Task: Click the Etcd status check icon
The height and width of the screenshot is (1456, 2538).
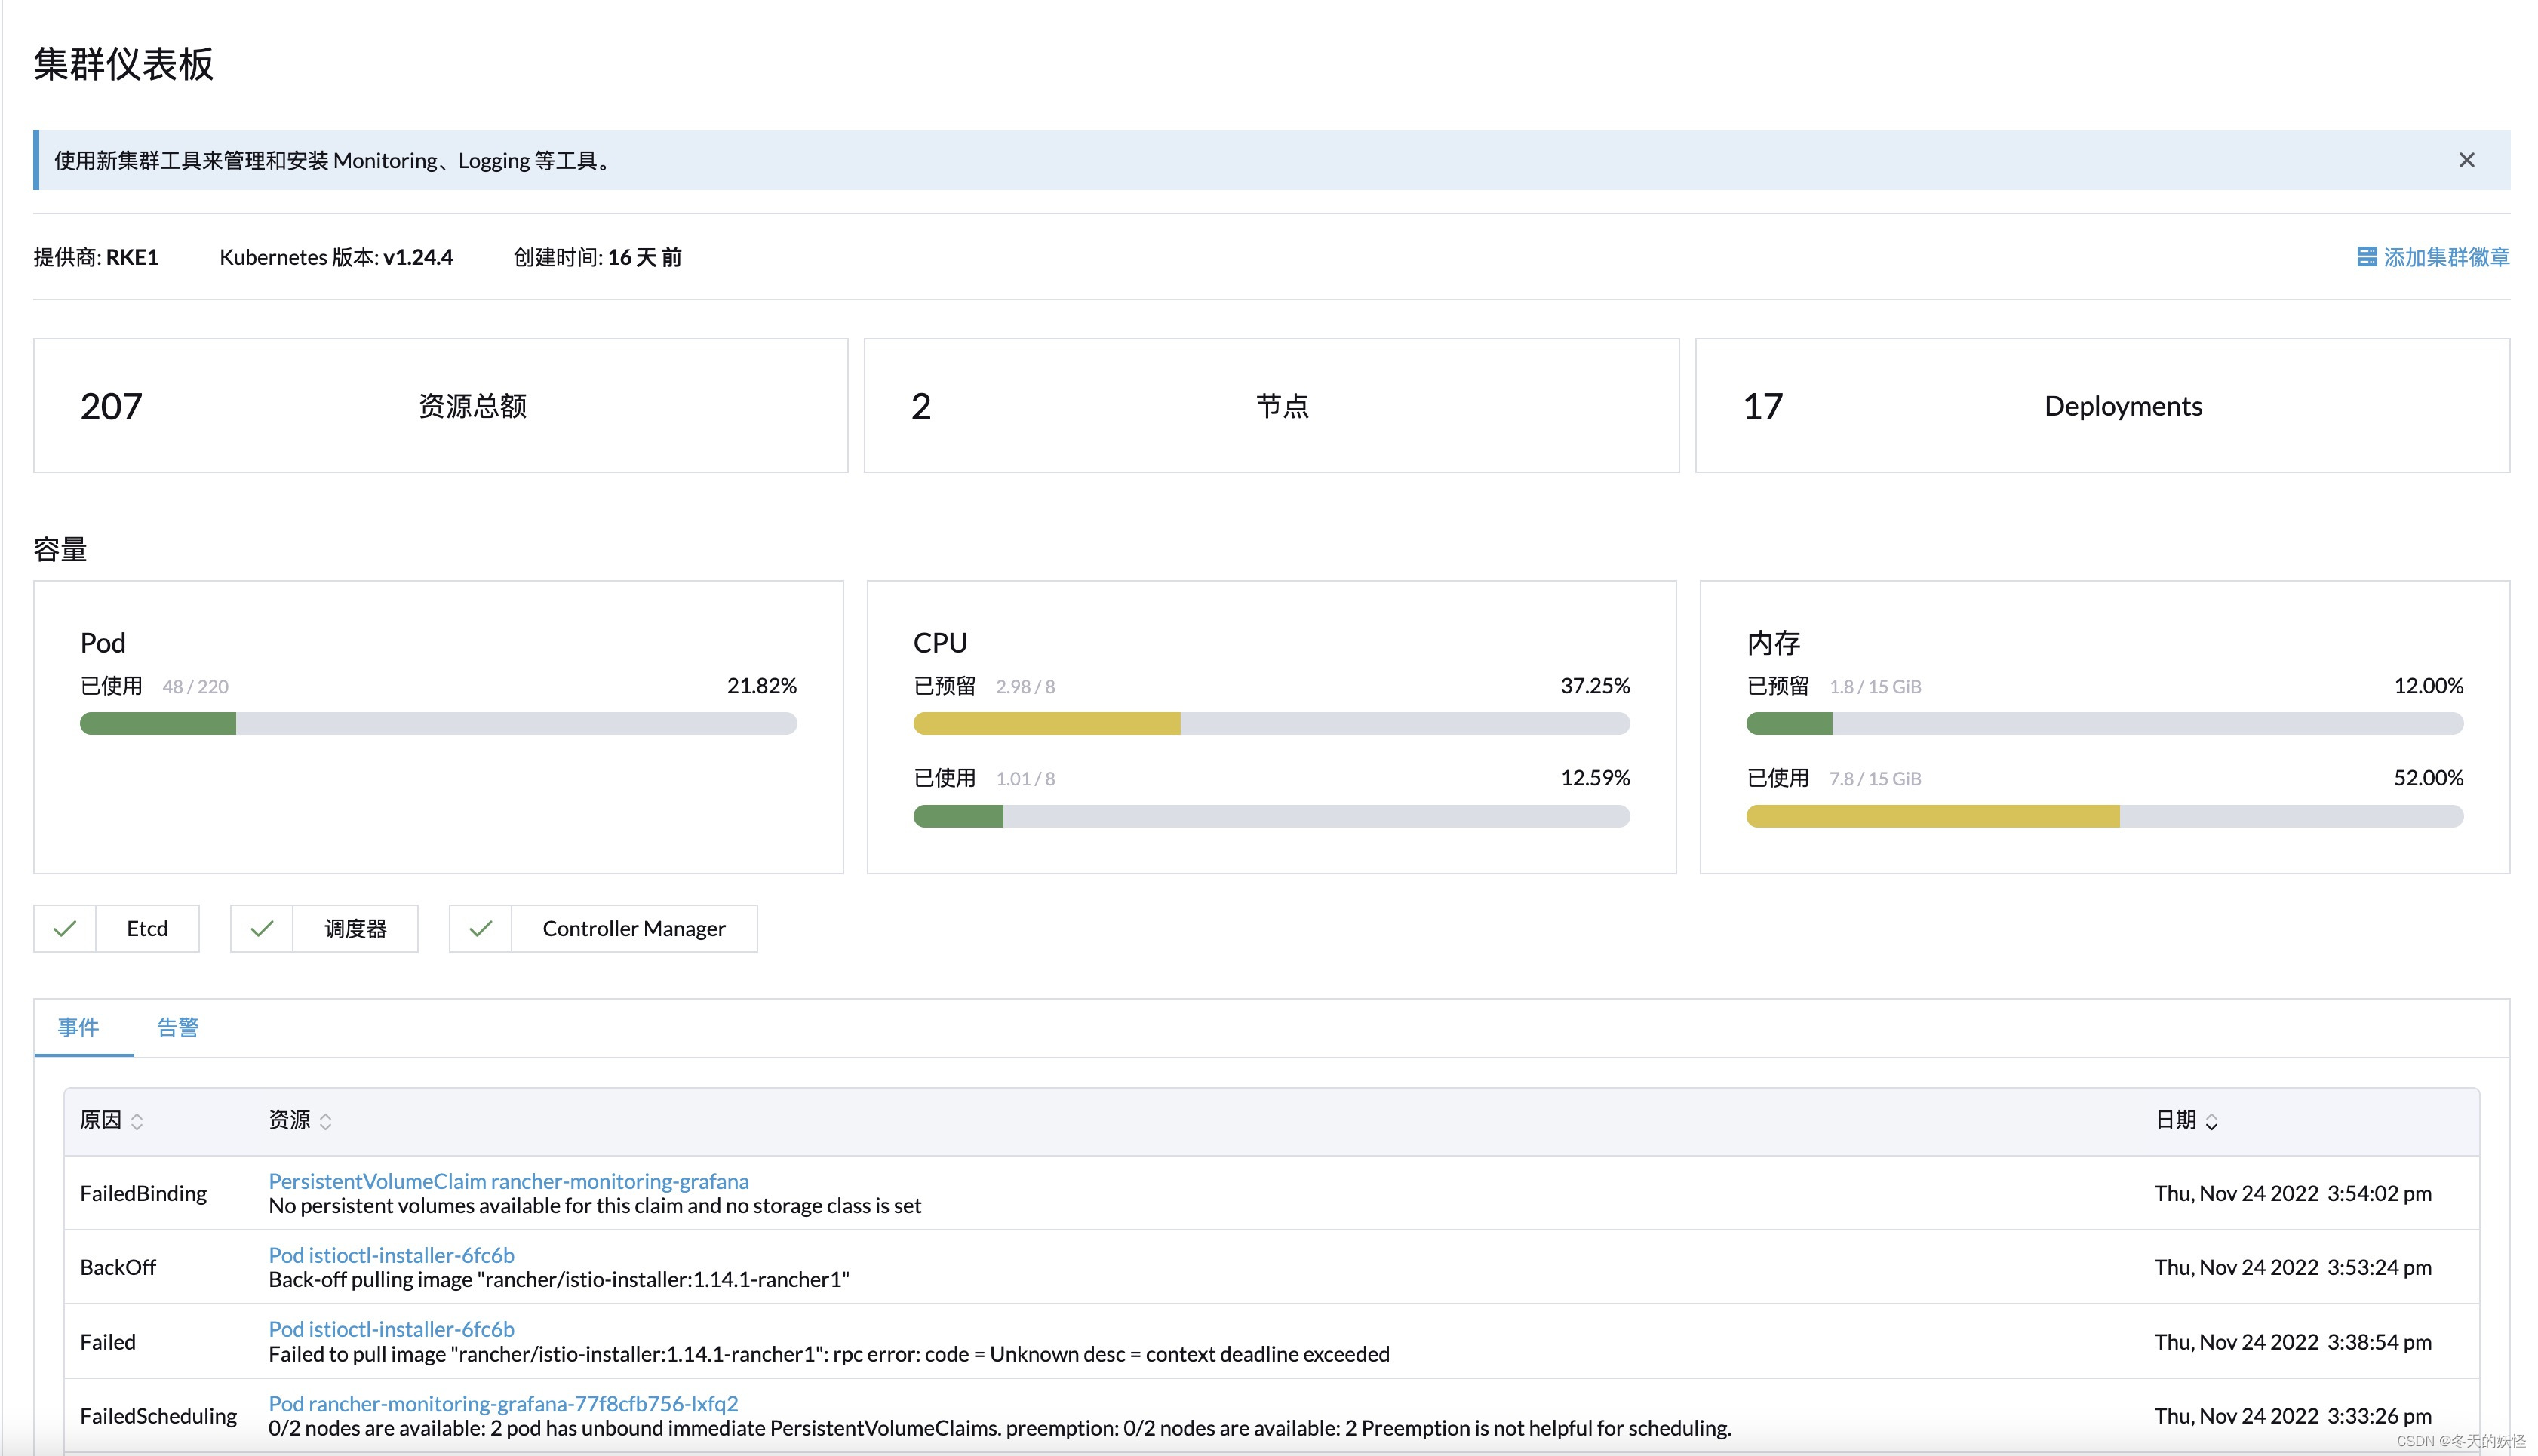Action: pos(64,928)
